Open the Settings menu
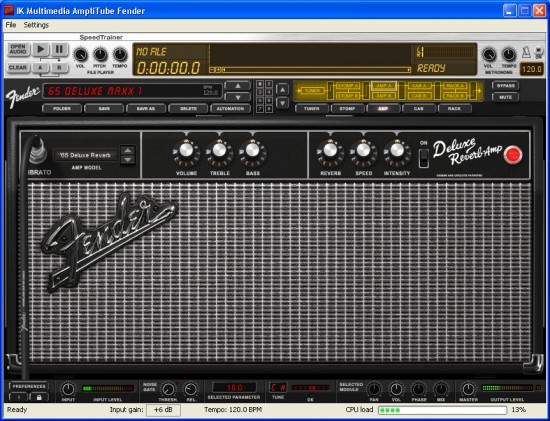The height and width of the screenshot is (421, 550). 36,25
